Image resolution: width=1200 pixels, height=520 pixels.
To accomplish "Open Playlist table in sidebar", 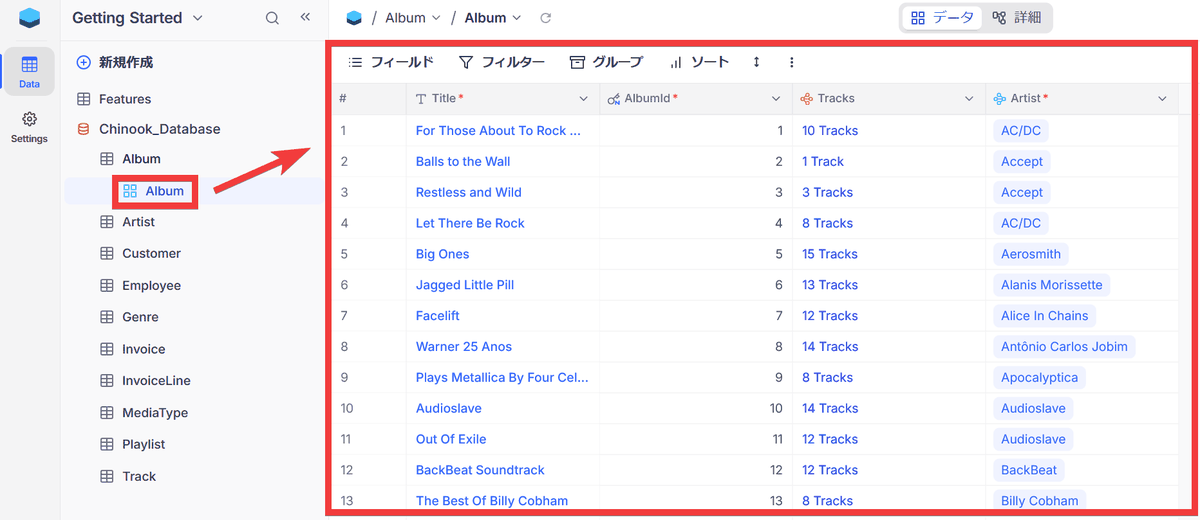I will [144, 444].
